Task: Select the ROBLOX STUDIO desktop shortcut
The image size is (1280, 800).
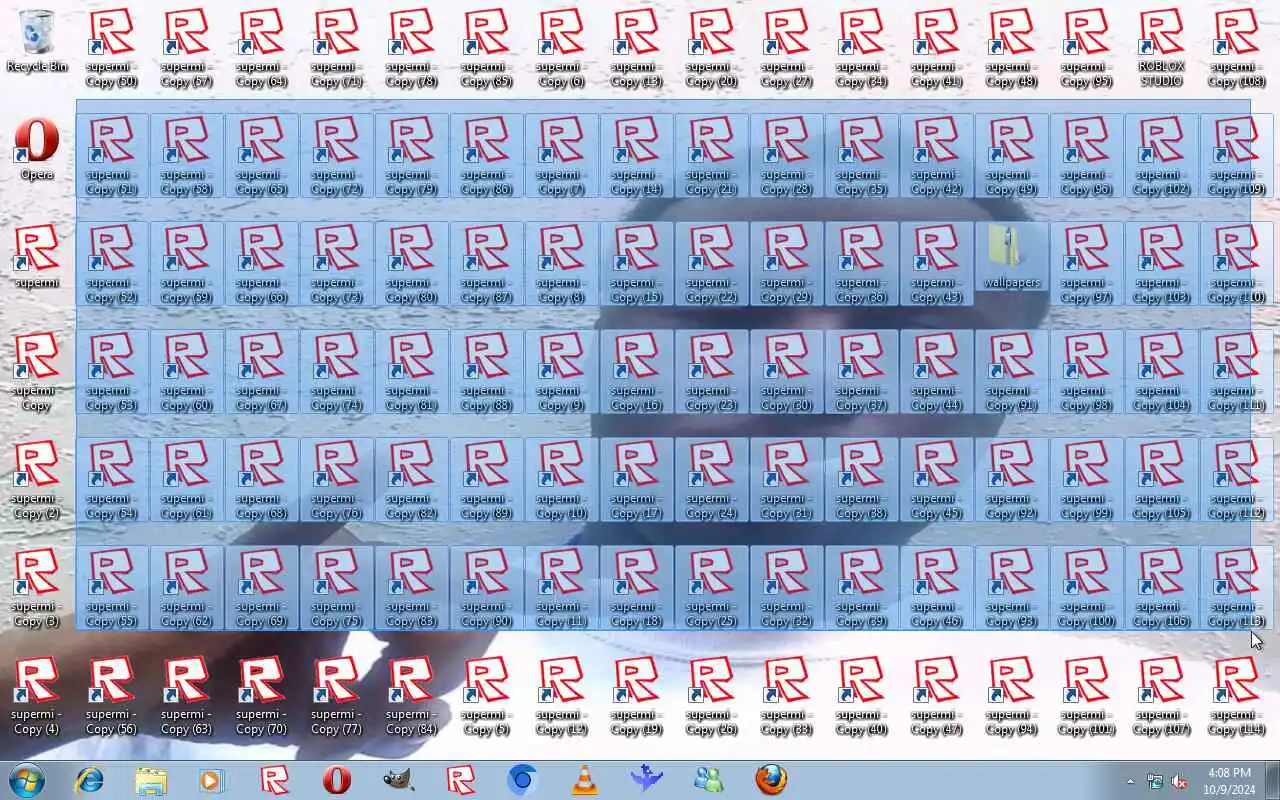Action: click(1162, 48)
